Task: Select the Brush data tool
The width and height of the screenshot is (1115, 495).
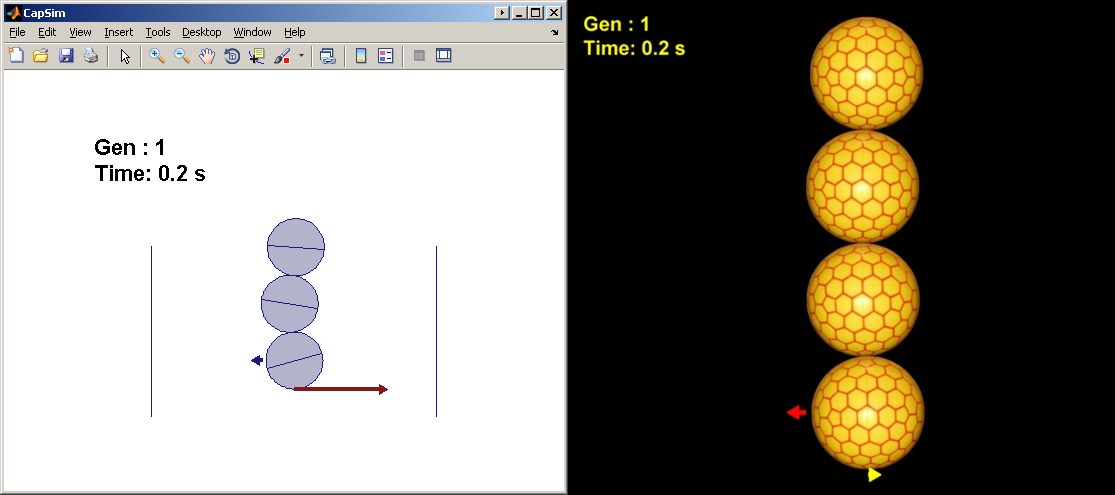Action: click(x=282, y=55)
